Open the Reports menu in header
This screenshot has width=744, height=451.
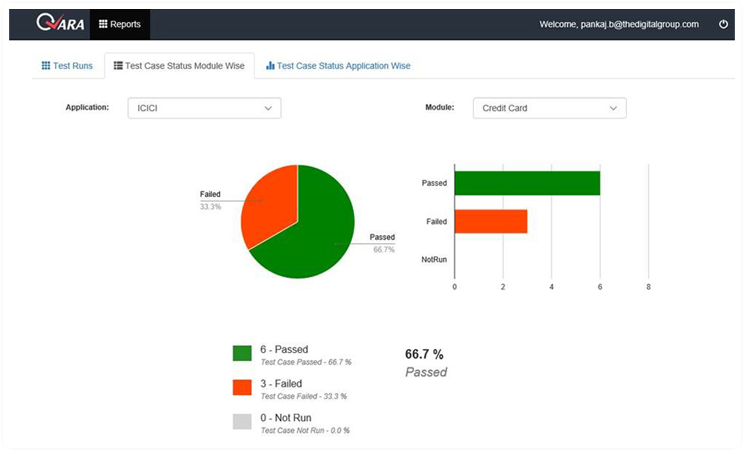pos(120,24)
